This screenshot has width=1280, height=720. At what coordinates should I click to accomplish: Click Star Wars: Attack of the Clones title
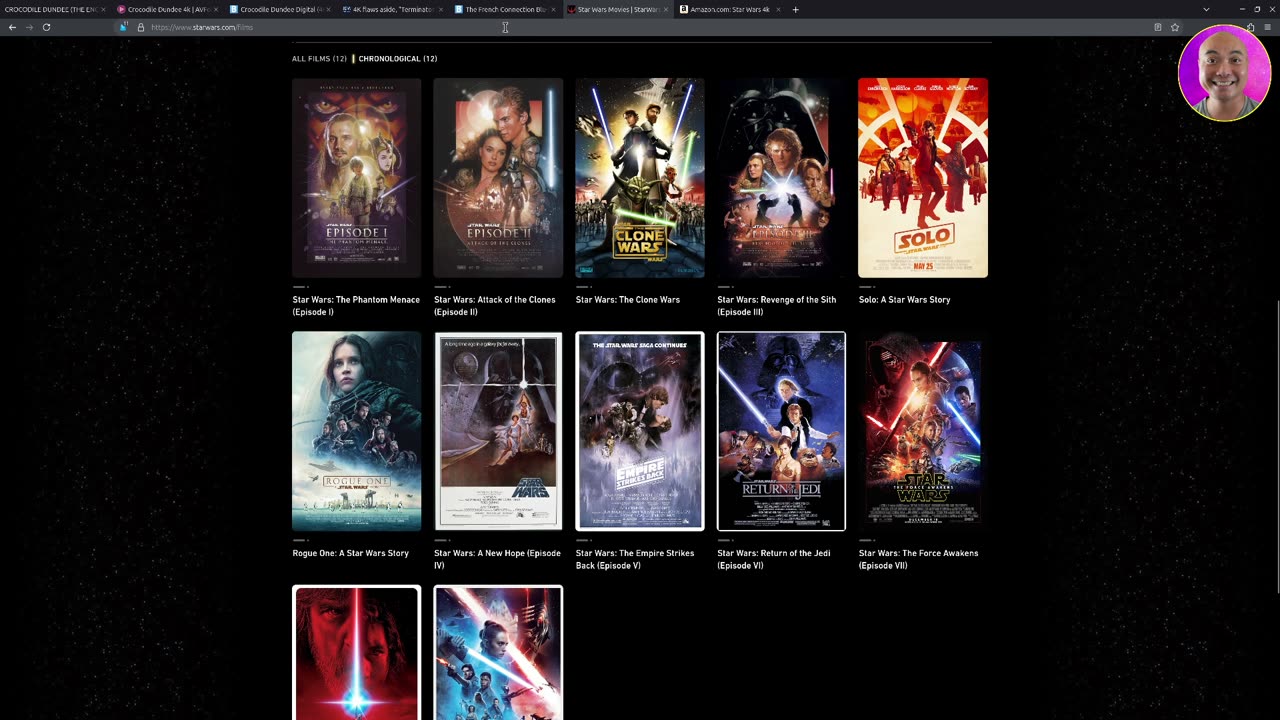(x=494, y=306)
